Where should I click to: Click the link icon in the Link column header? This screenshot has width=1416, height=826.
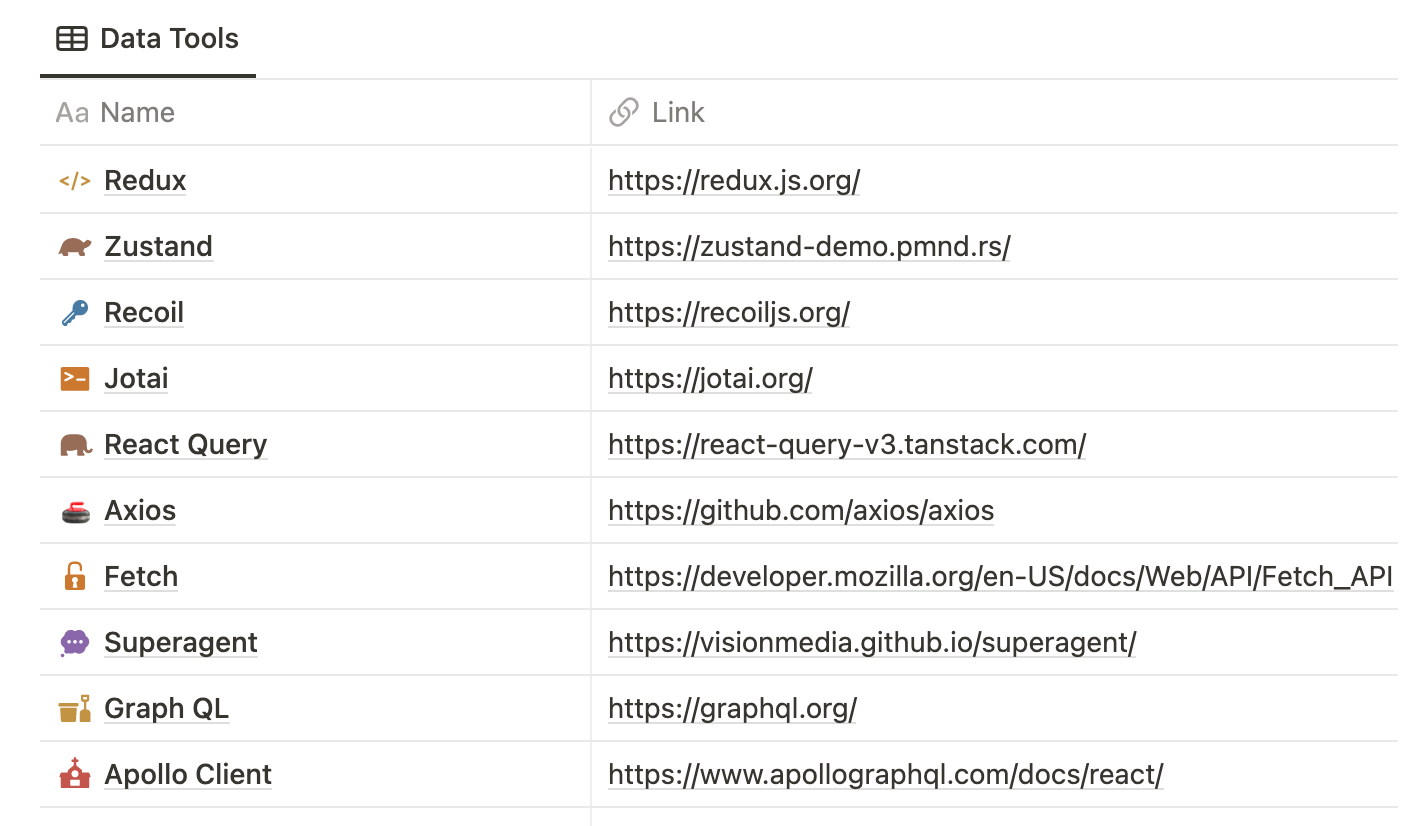[x=623, y=112]
